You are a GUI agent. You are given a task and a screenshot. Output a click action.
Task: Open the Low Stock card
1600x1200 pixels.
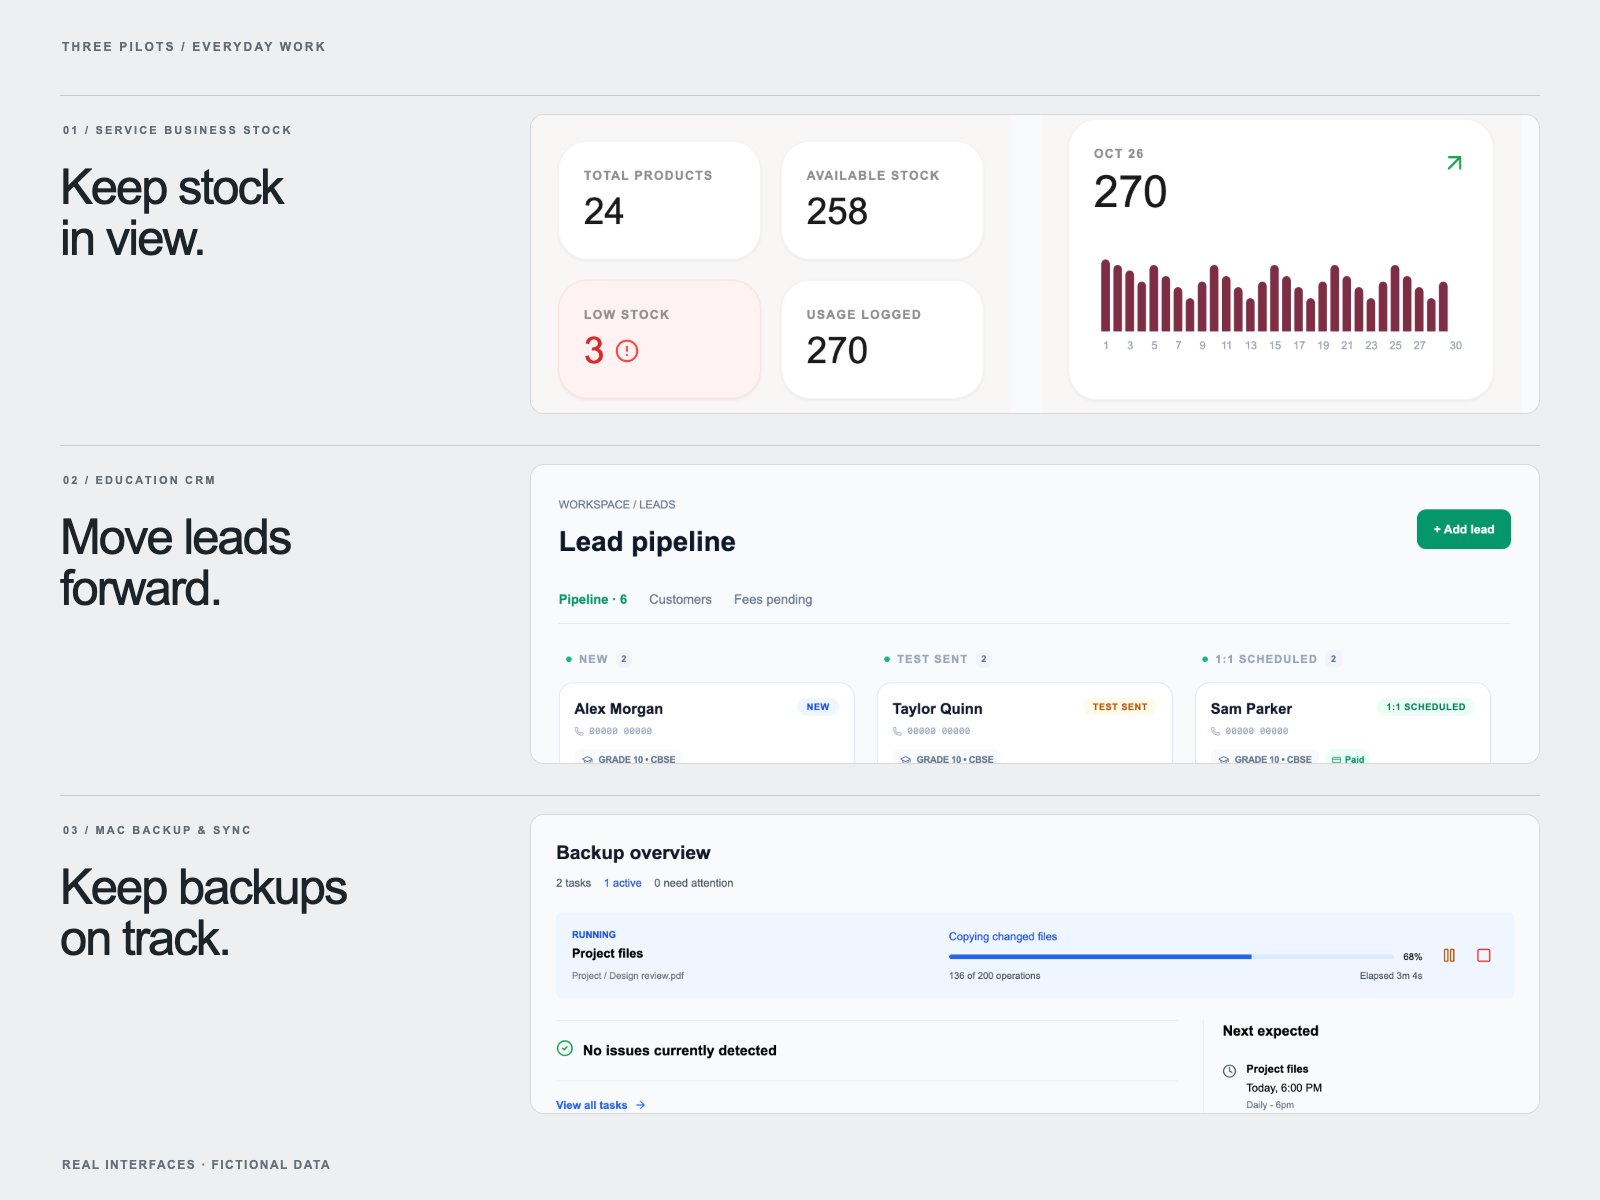[x=659, y=339]
